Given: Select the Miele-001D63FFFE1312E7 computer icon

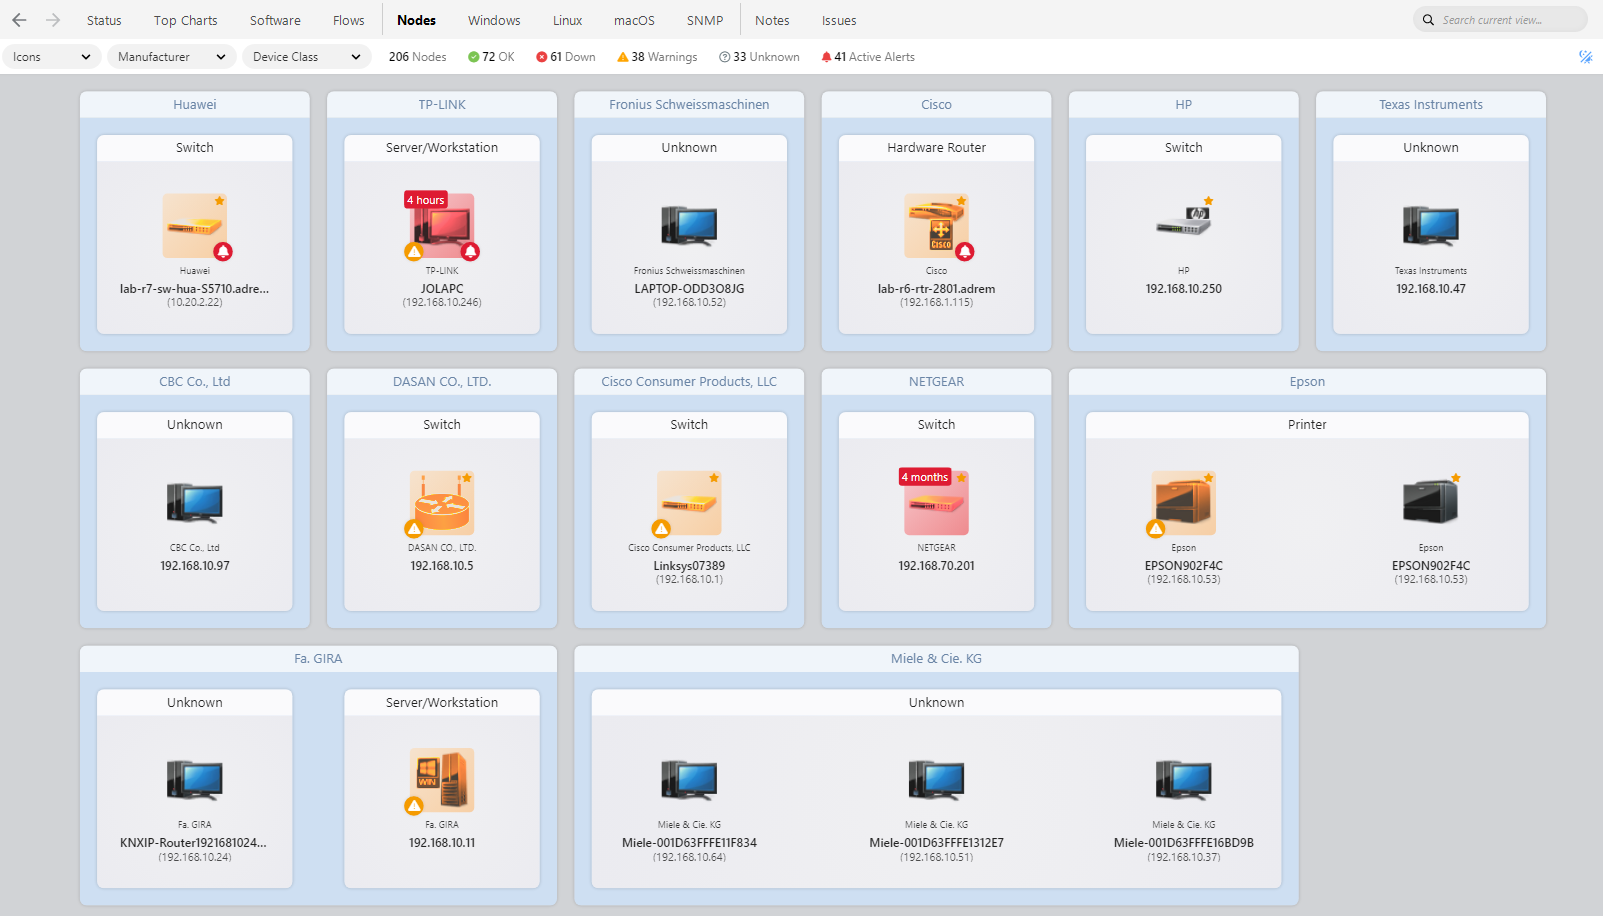Looking at the screenshot, I should click(x=936, y=780).
